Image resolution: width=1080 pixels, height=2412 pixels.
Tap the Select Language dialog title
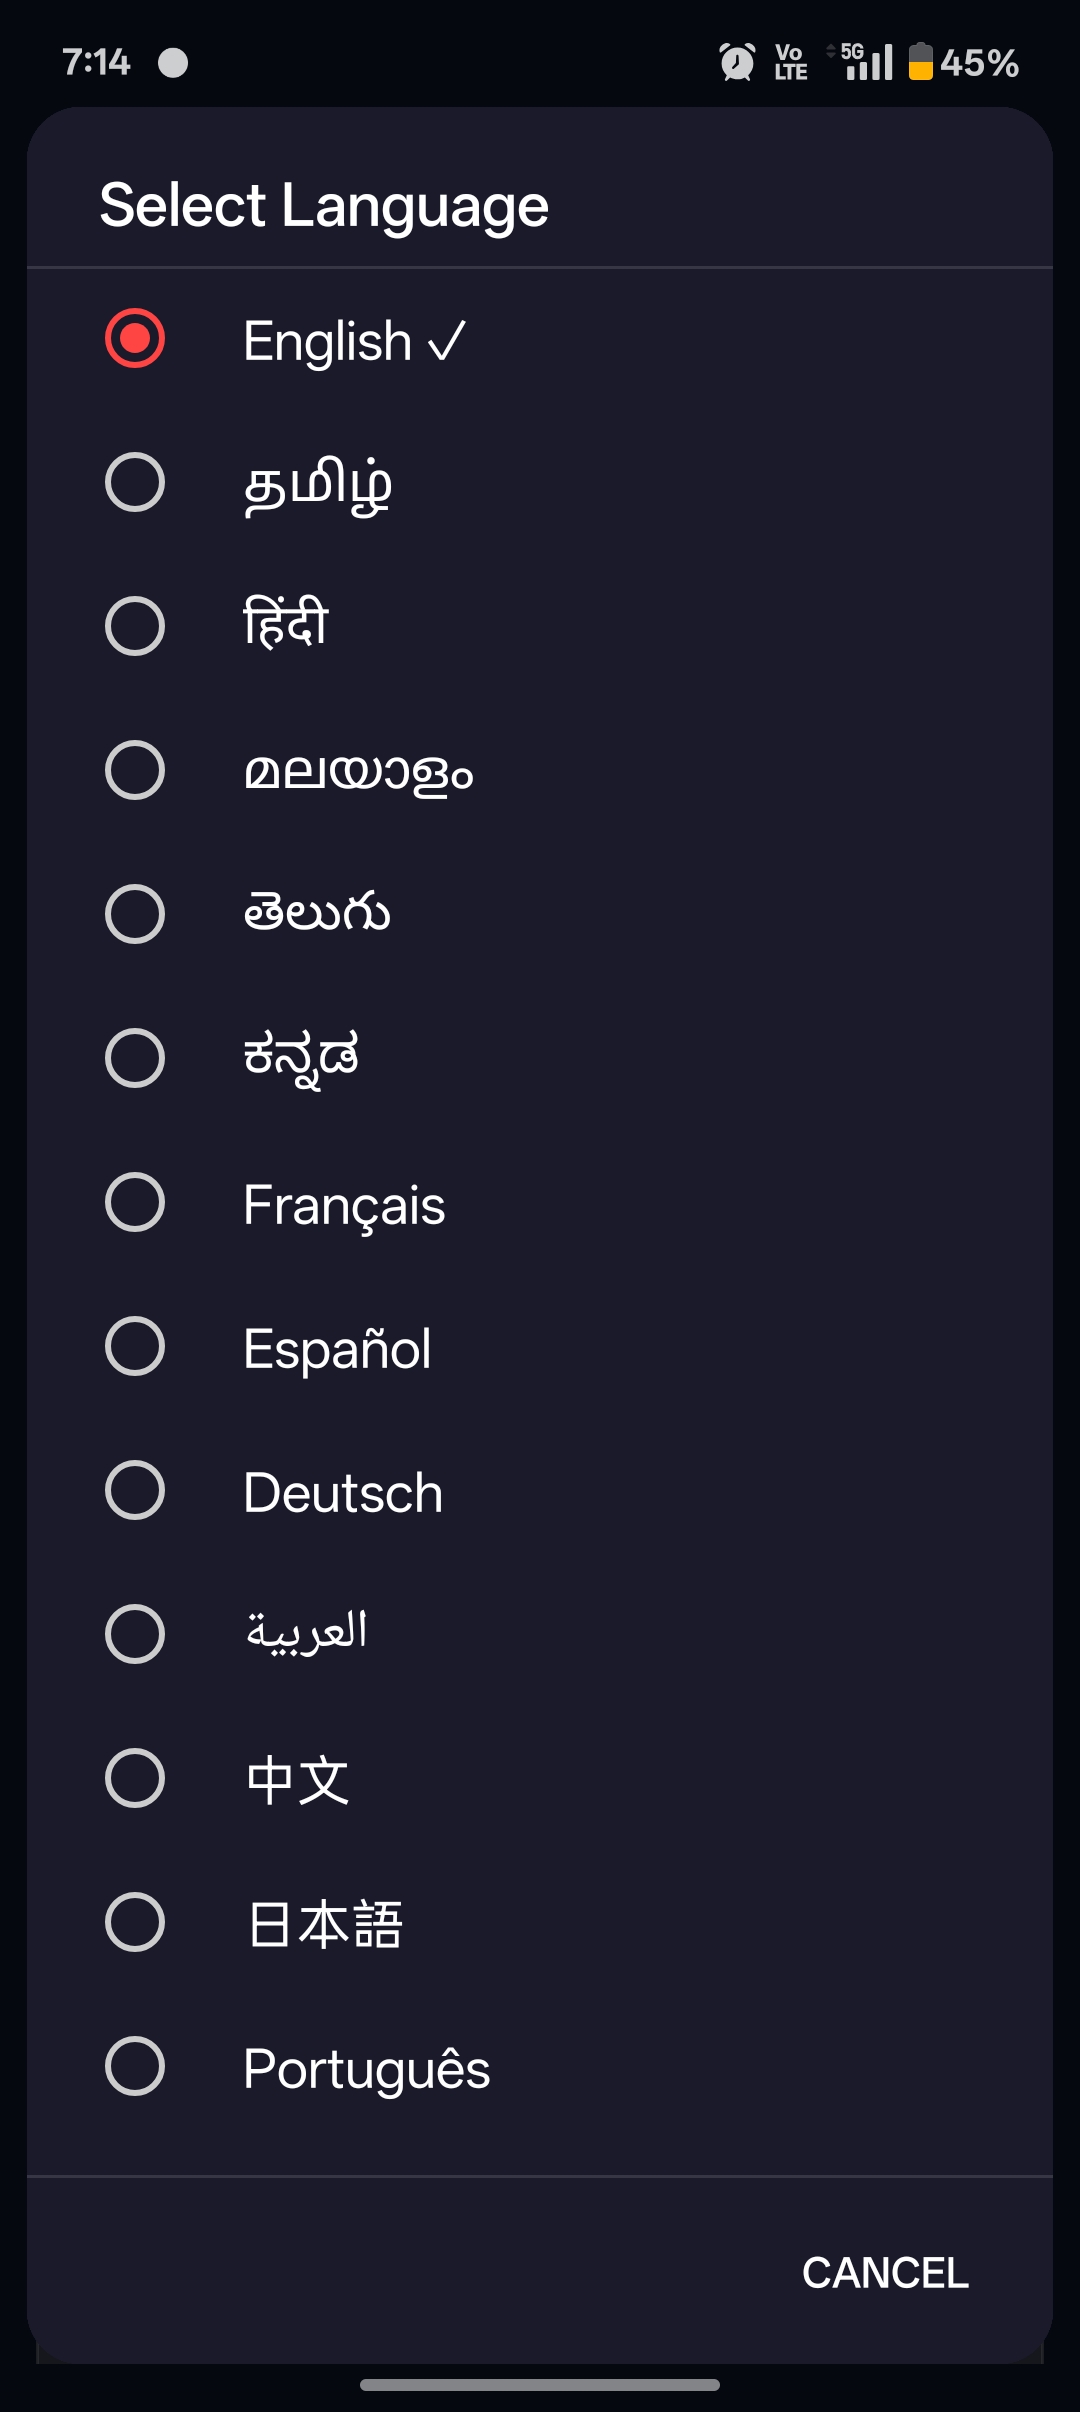pyautogui.click(x=325, y=207)
